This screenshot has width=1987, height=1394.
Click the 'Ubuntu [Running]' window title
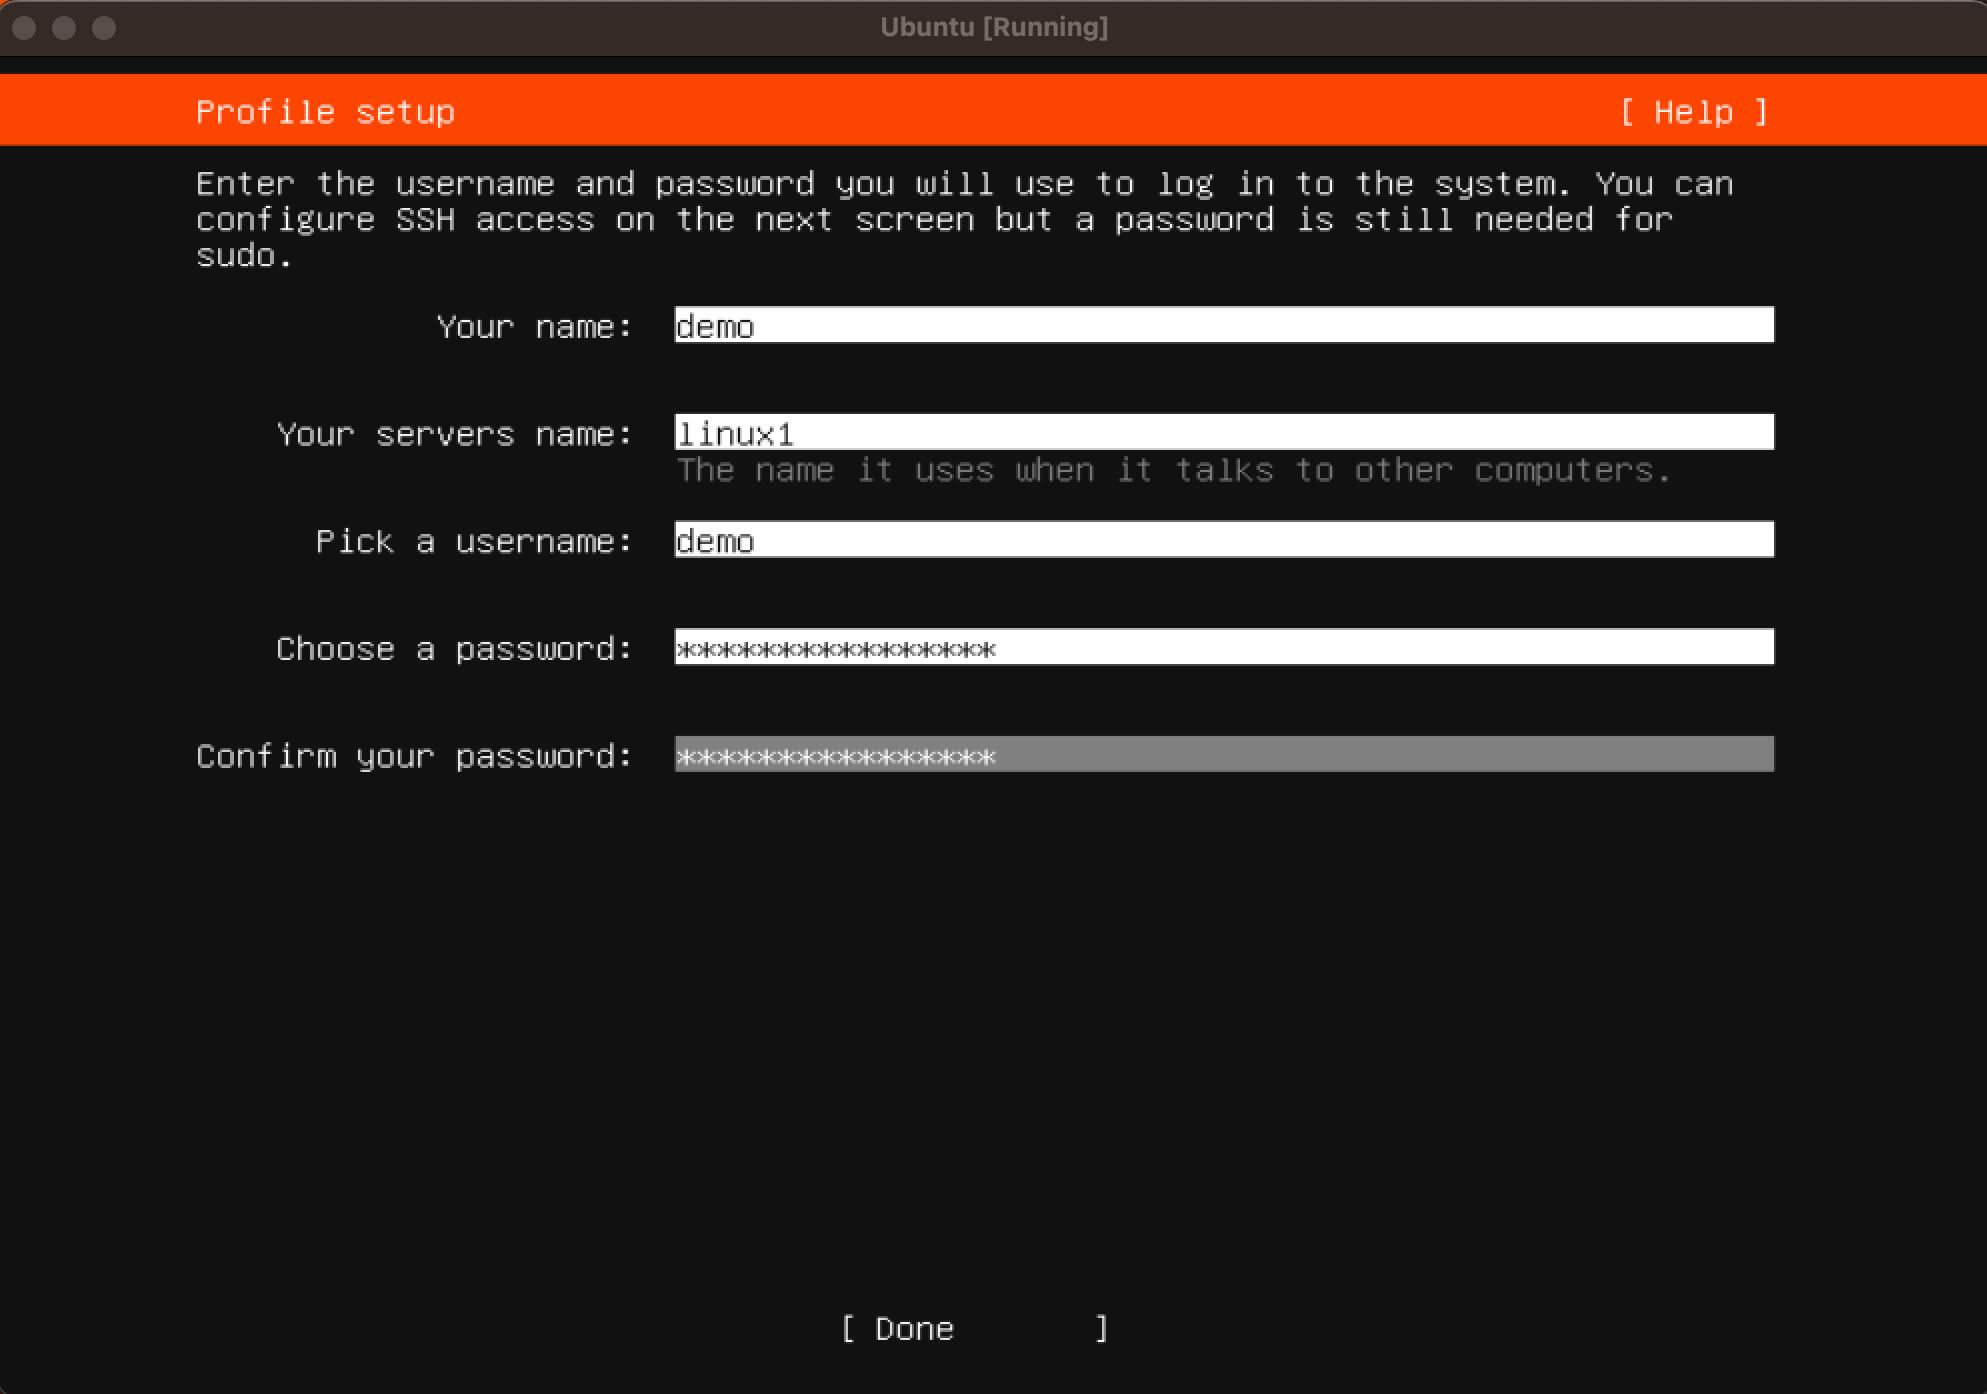coord(993,28)
